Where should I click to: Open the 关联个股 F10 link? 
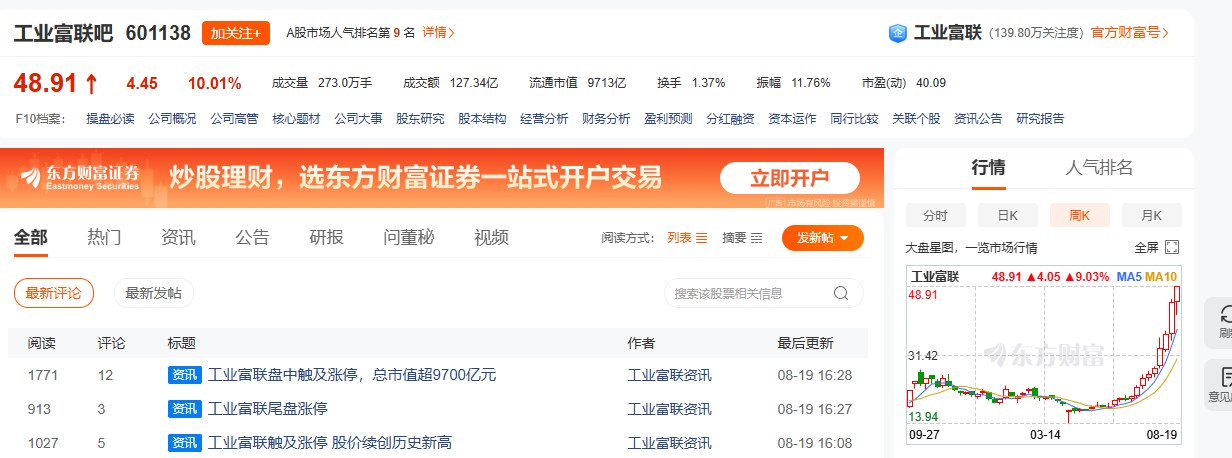pyautogui.click(x=916, y=119)
